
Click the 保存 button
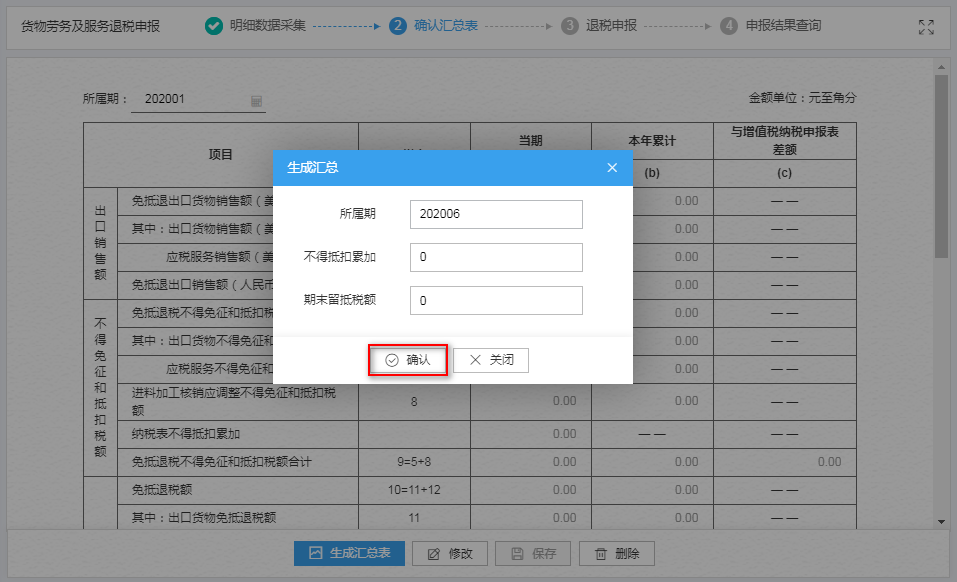pos(533,553)
